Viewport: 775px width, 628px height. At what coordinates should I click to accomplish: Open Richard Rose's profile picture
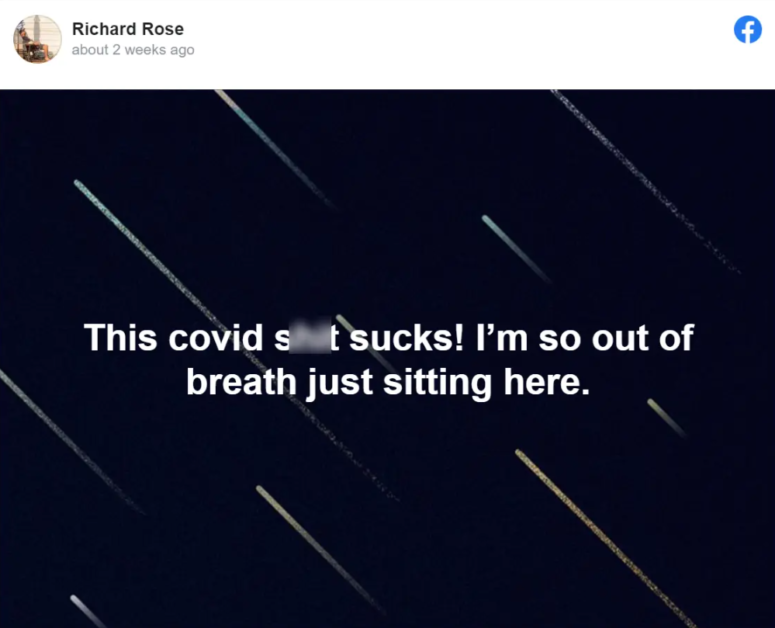coord(38,39)
